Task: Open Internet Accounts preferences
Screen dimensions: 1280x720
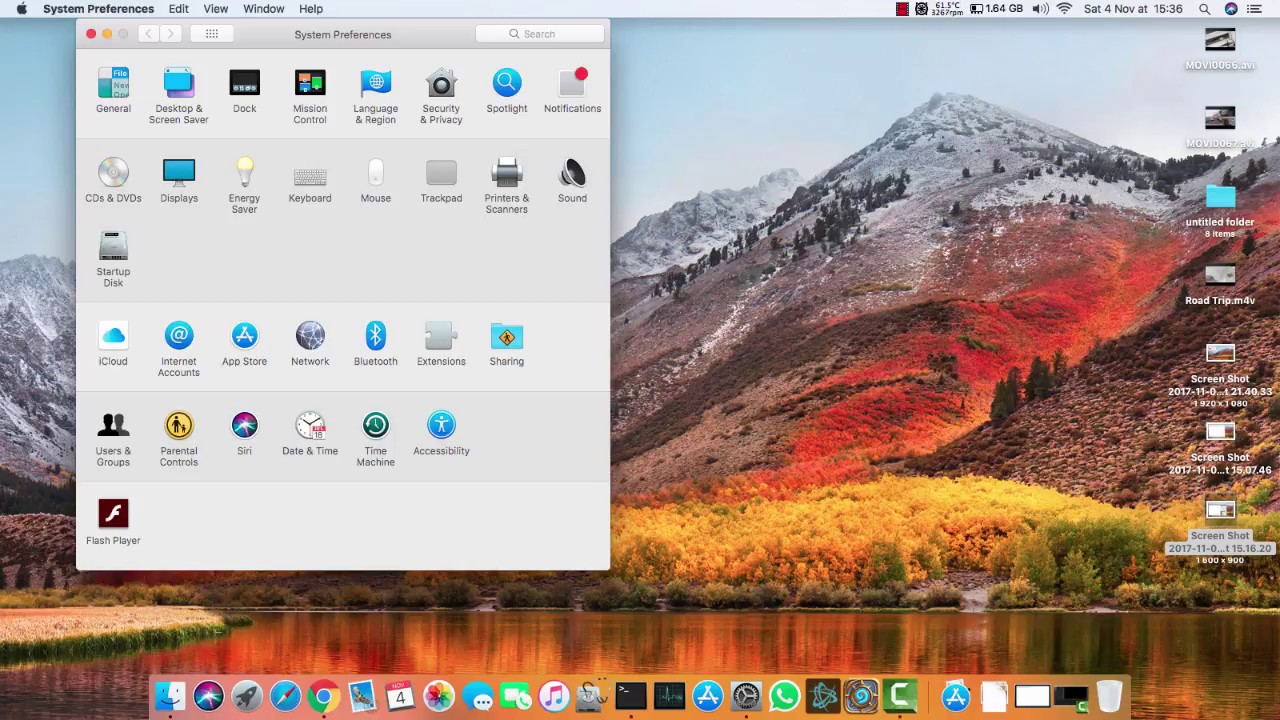Action: 179,350
